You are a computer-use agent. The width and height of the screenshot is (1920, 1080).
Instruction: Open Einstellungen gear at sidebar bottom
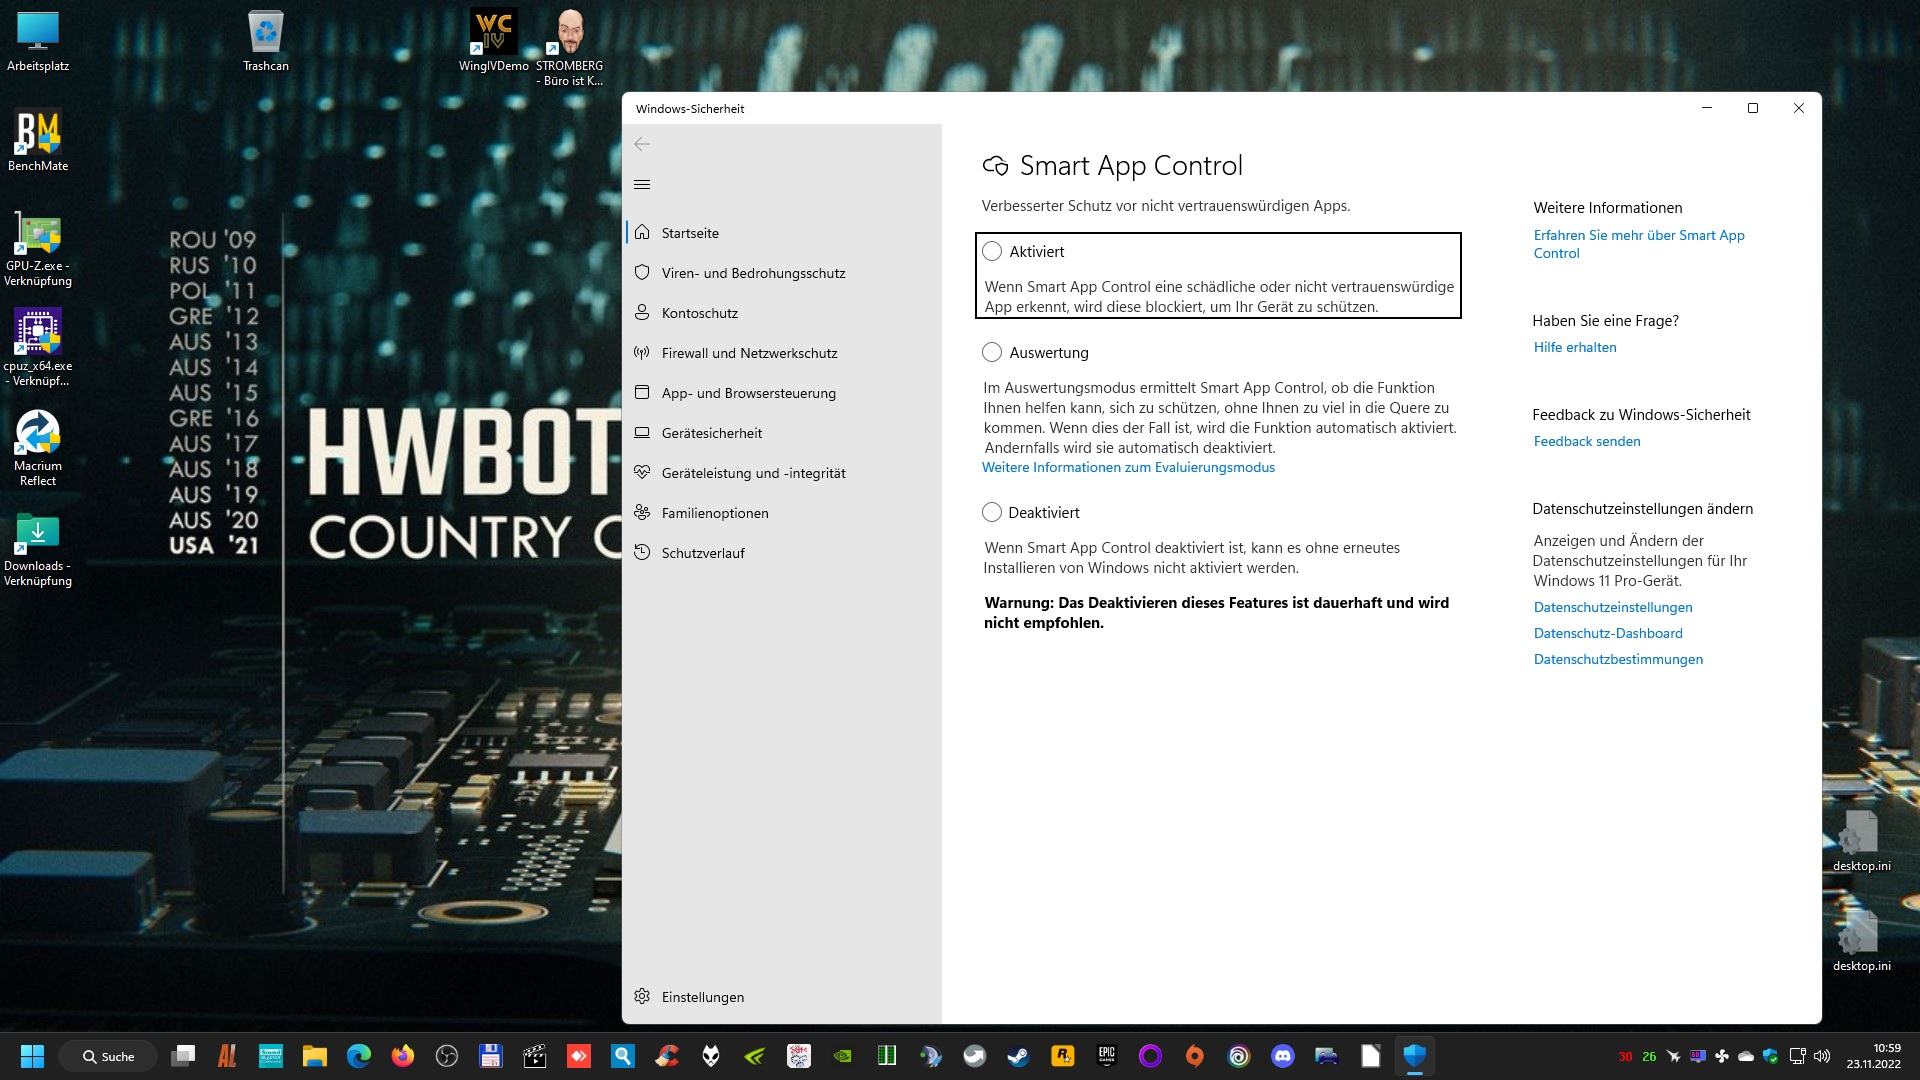pos(642,997)
